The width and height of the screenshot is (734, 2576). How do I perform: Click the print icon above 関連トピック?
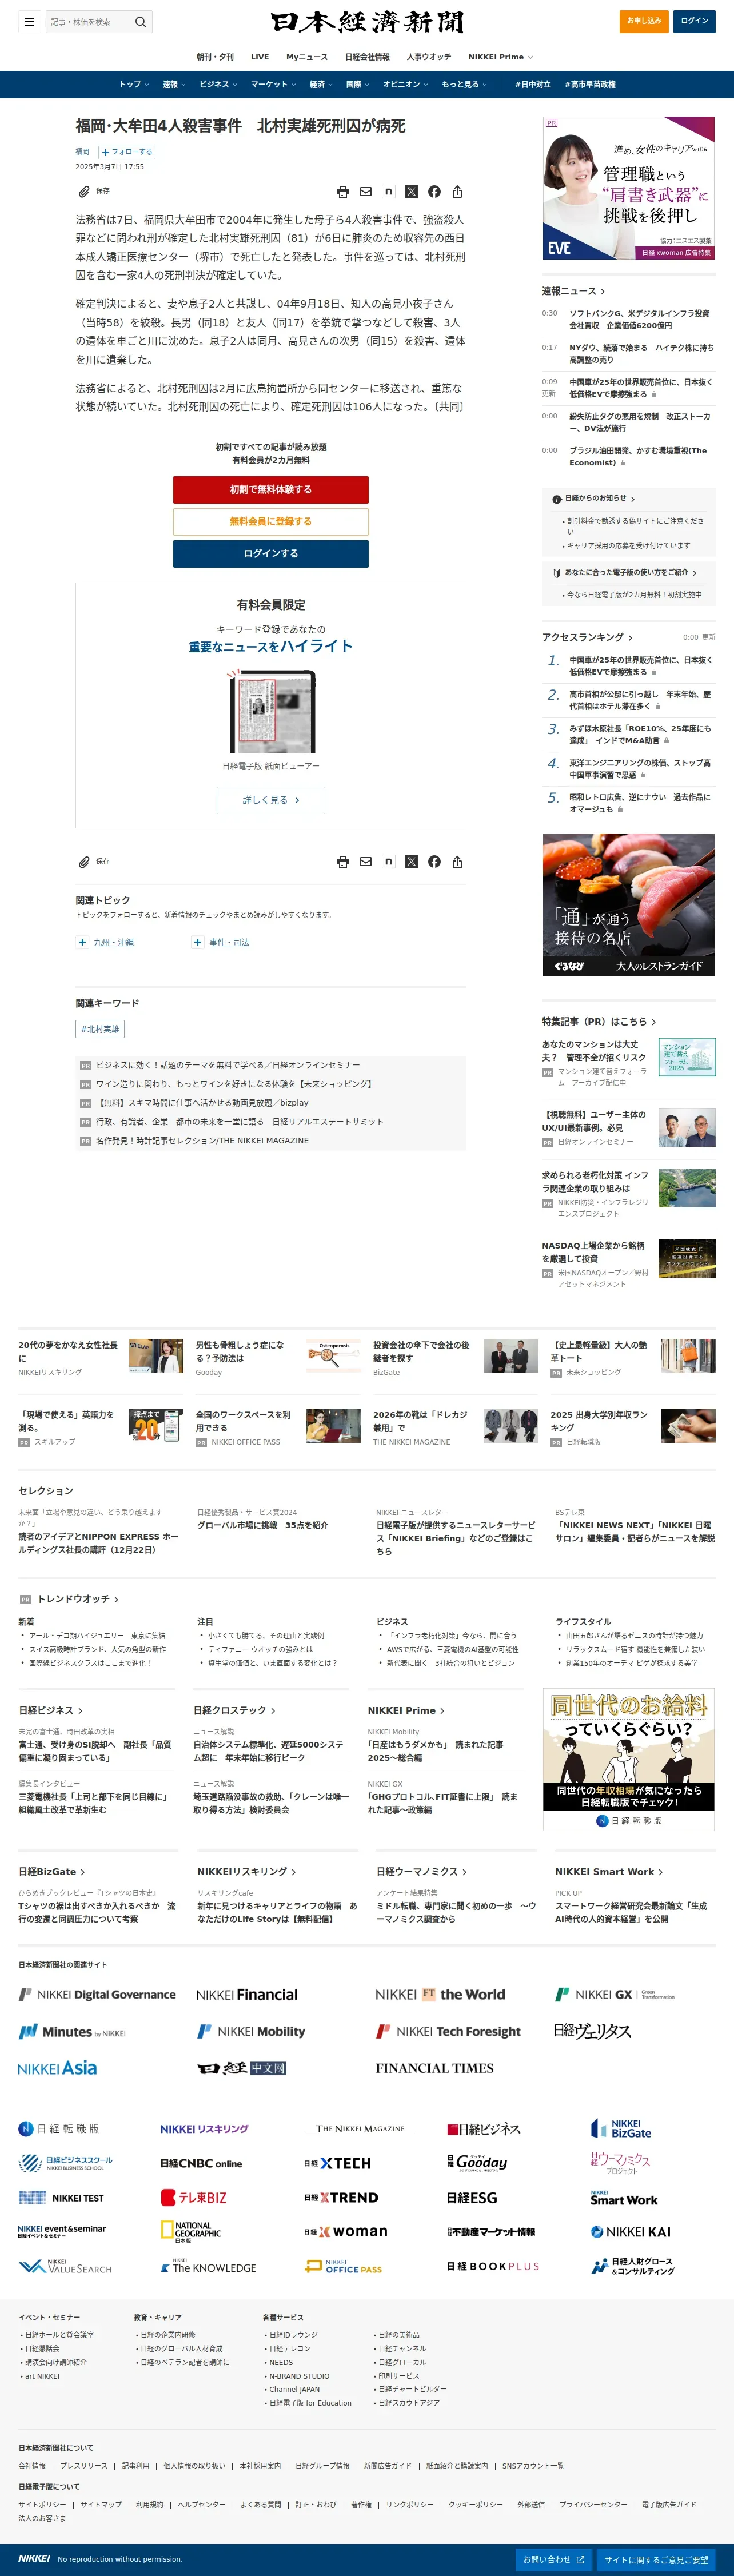point(343,862)
